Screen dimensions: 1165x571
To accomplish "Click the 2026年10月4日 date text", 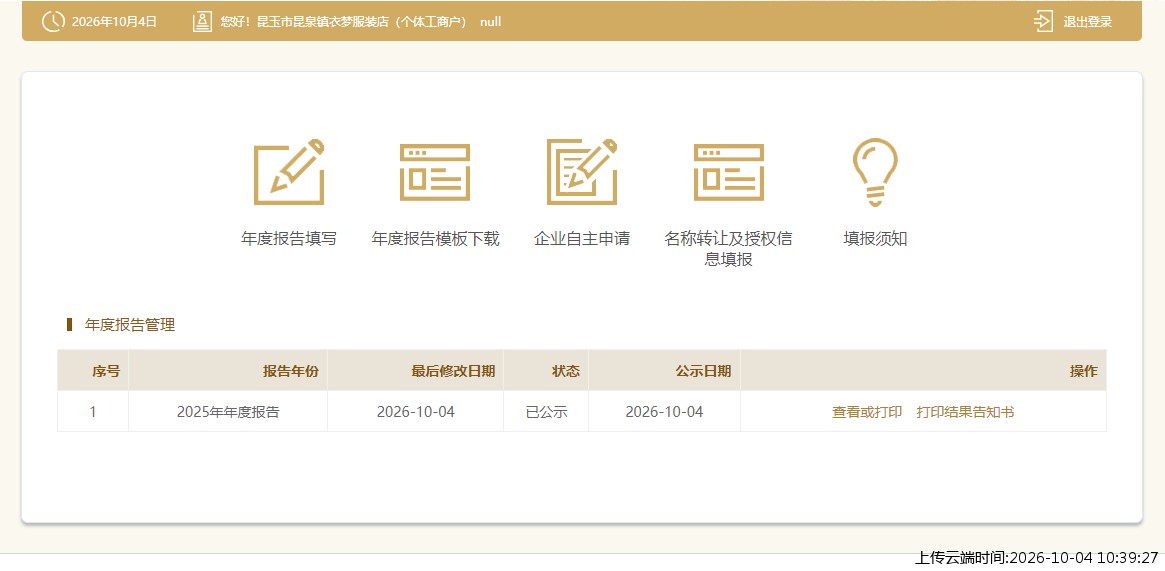I will 114,22.
